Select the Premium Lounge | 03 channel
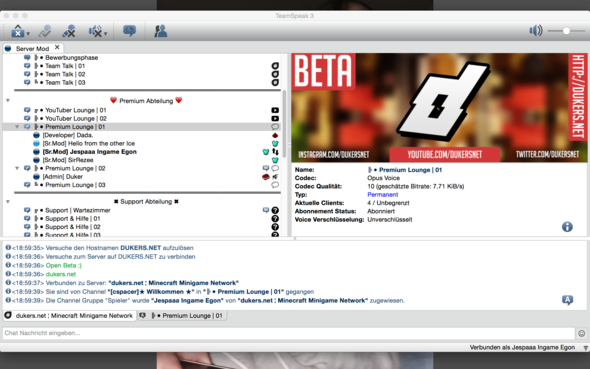The height and width of the screenshot is (369, 590). coord(75,185)
